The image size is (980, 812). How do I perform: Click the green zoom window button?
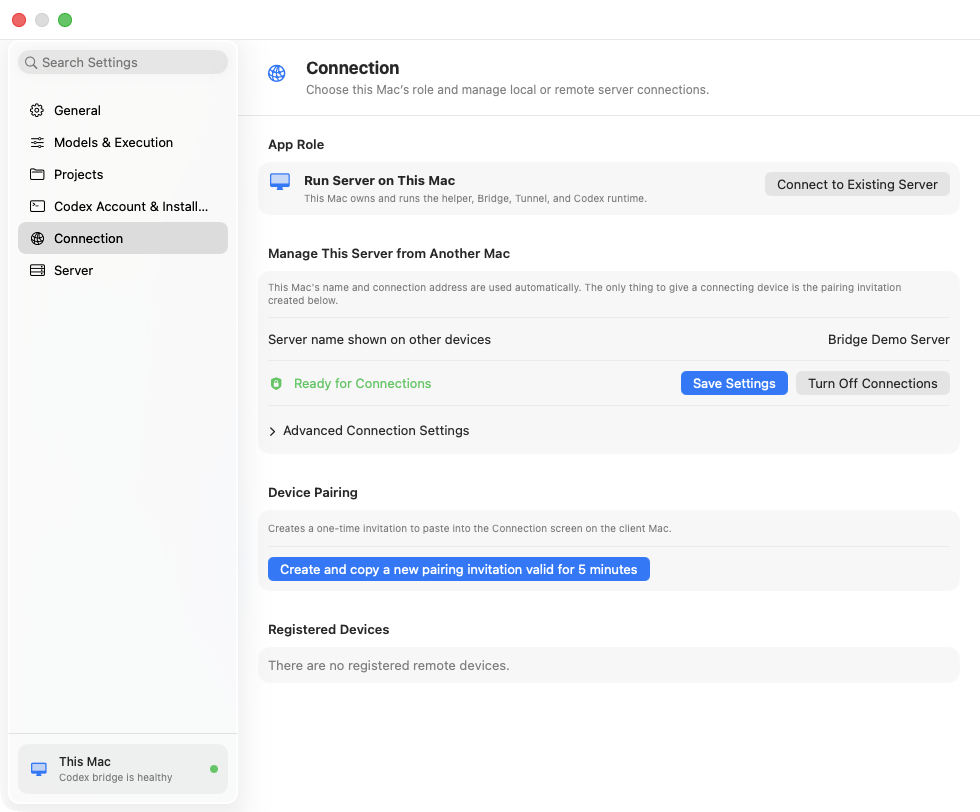[x=65, y=20]
